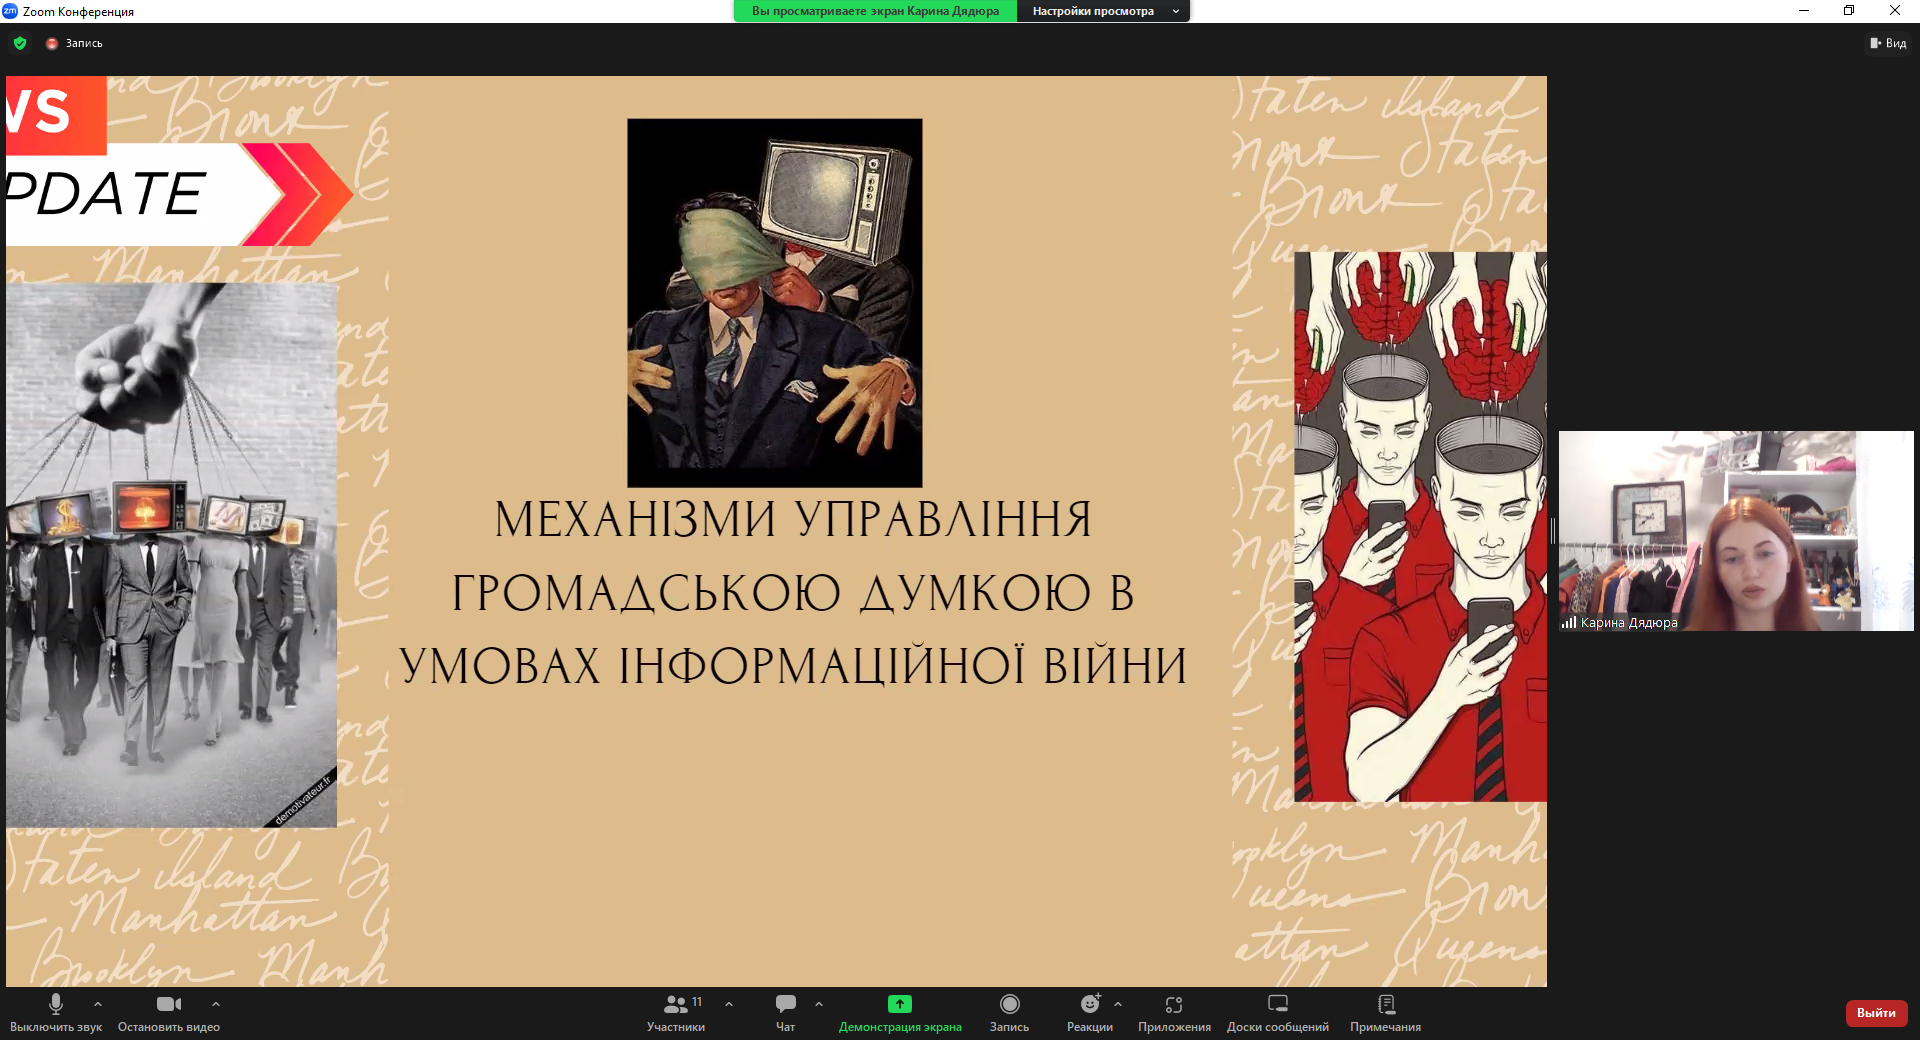Click the participant name label 'Карина Дядюра'
1920x1040 pixels.
[1629, 622]
